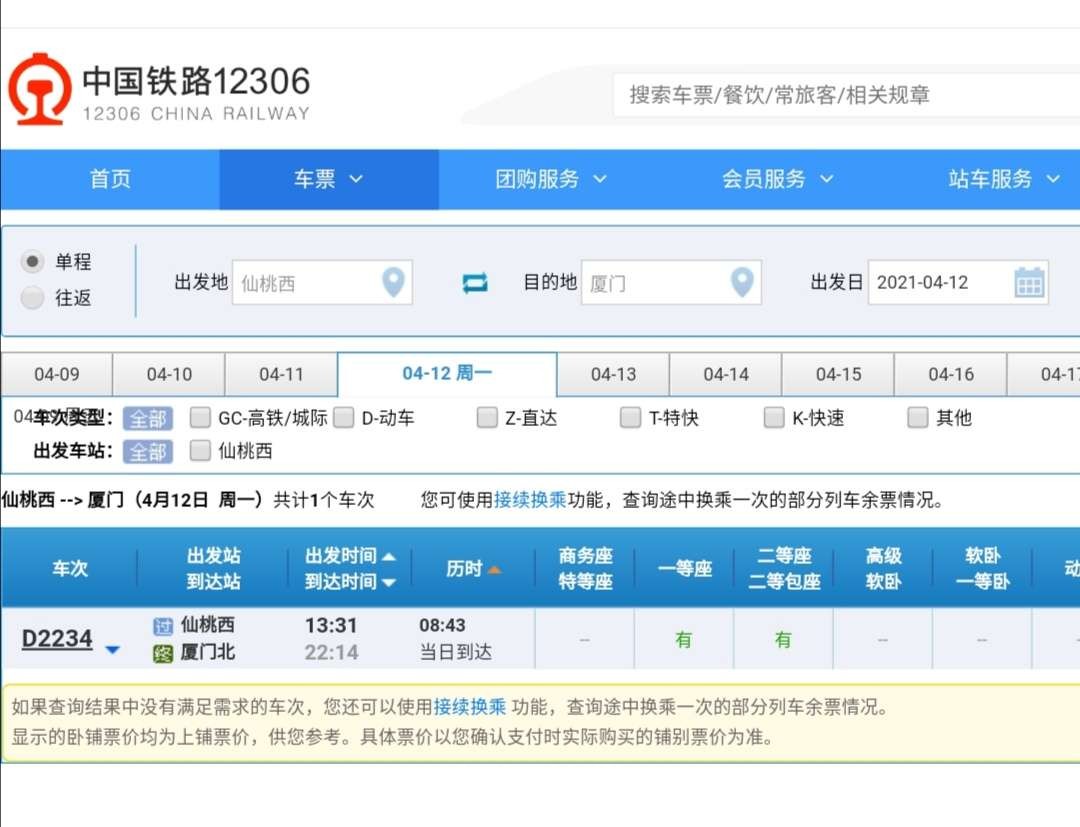Sort by 历时 duration arrow
The height and width of the screenshot is (827, 1080).
pos(494,569)
